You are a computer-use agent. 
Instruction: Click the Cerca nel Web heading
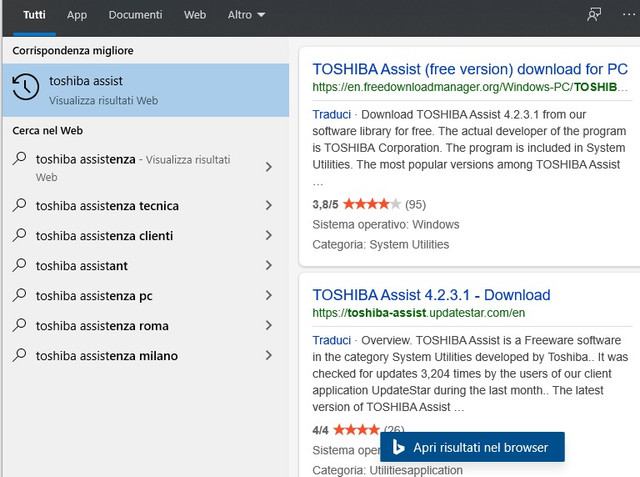(47, 131)
